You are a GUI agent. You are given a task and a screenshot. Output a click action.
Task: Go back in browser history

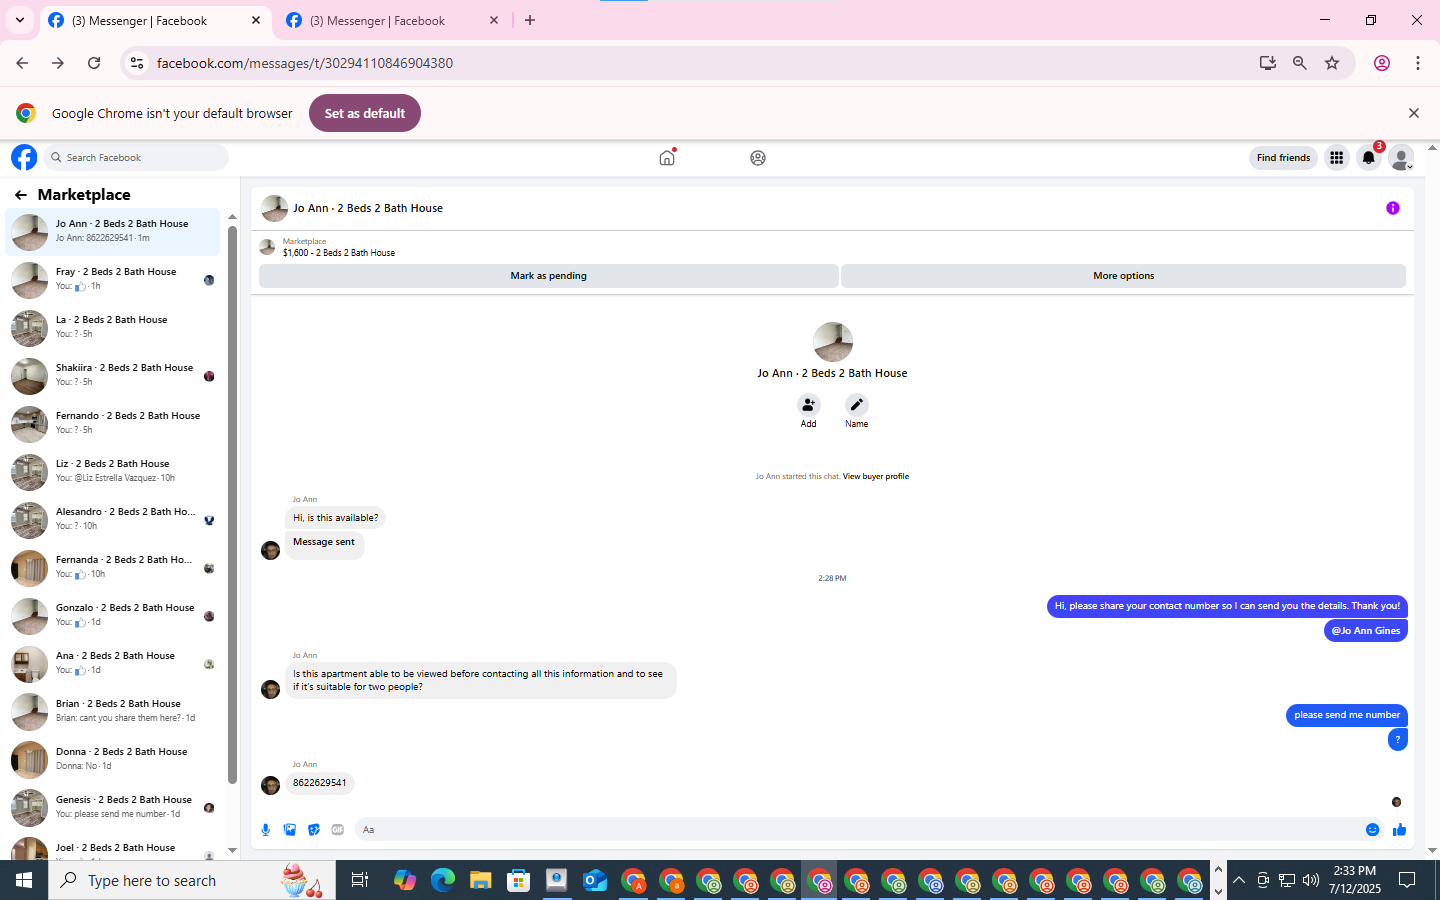click(22, 63)
